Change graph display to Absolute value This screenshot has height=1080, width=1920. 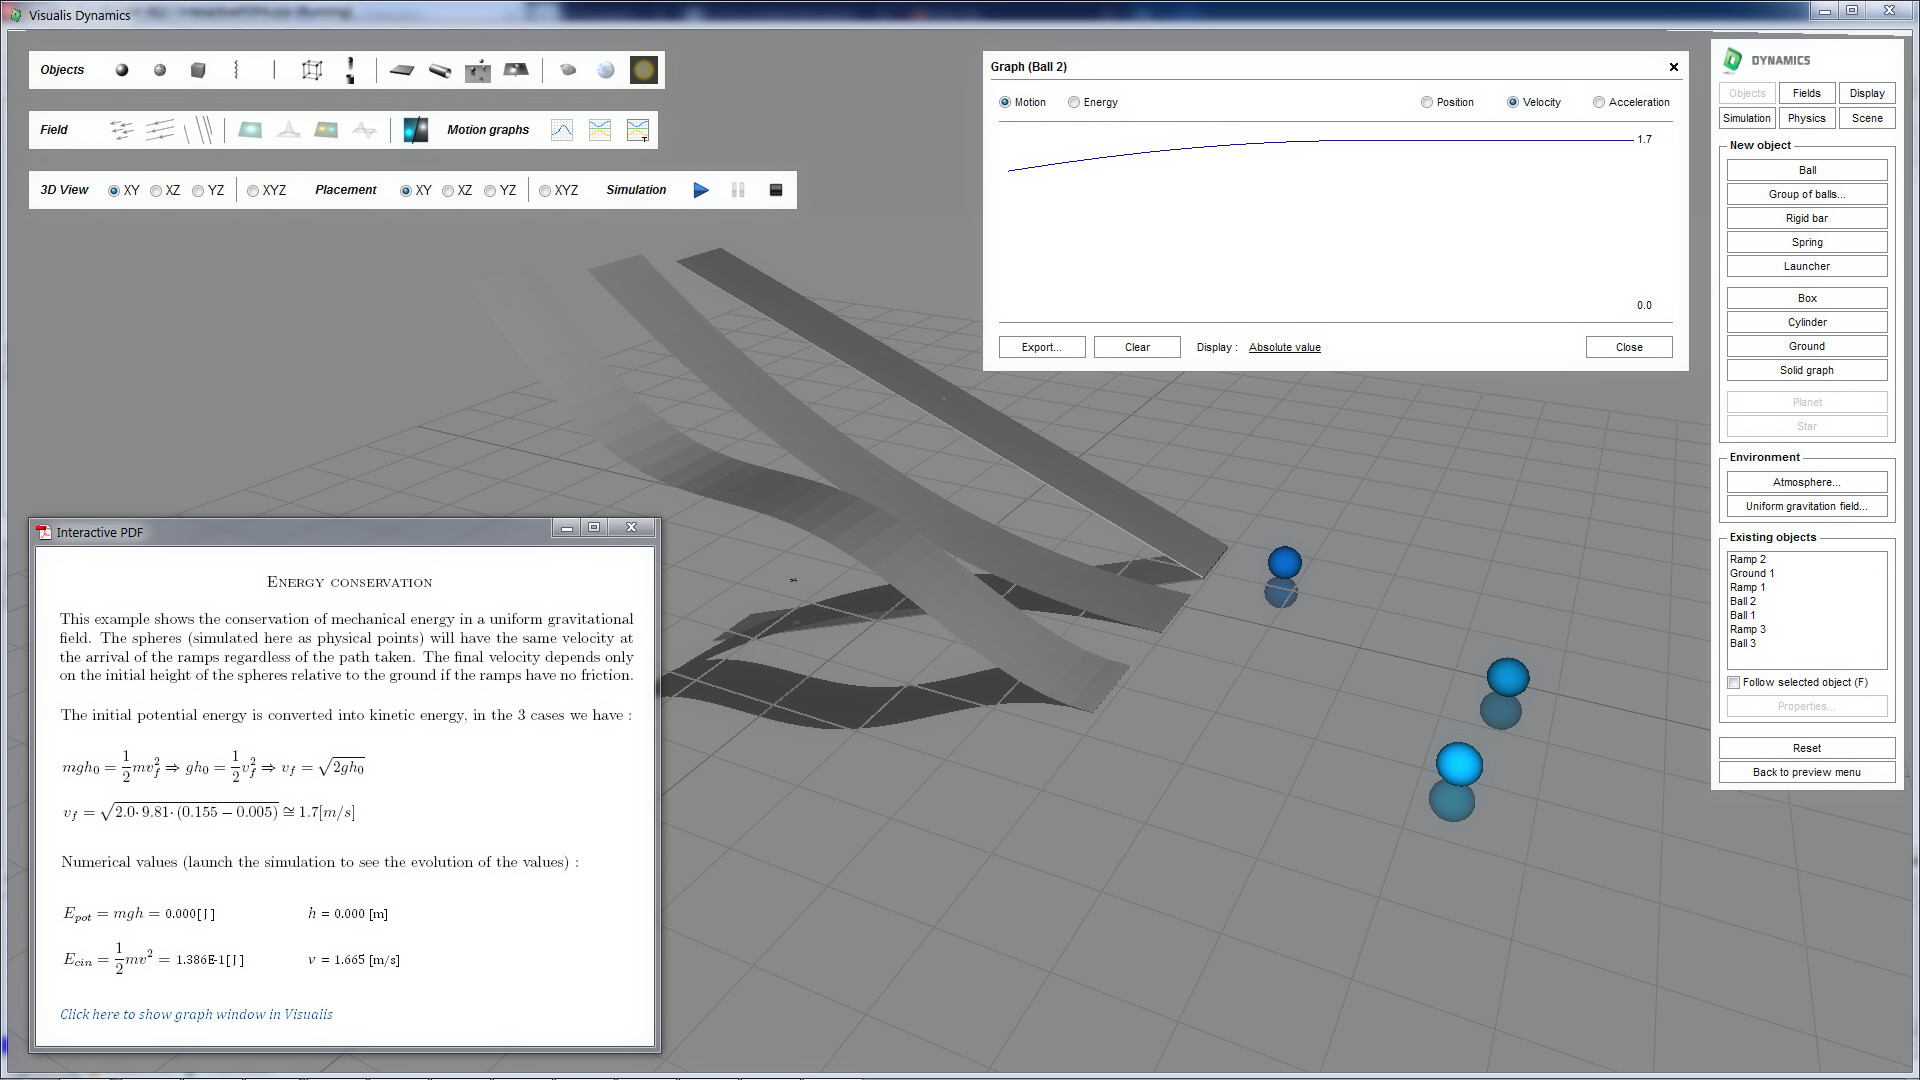pos(1284,347)
